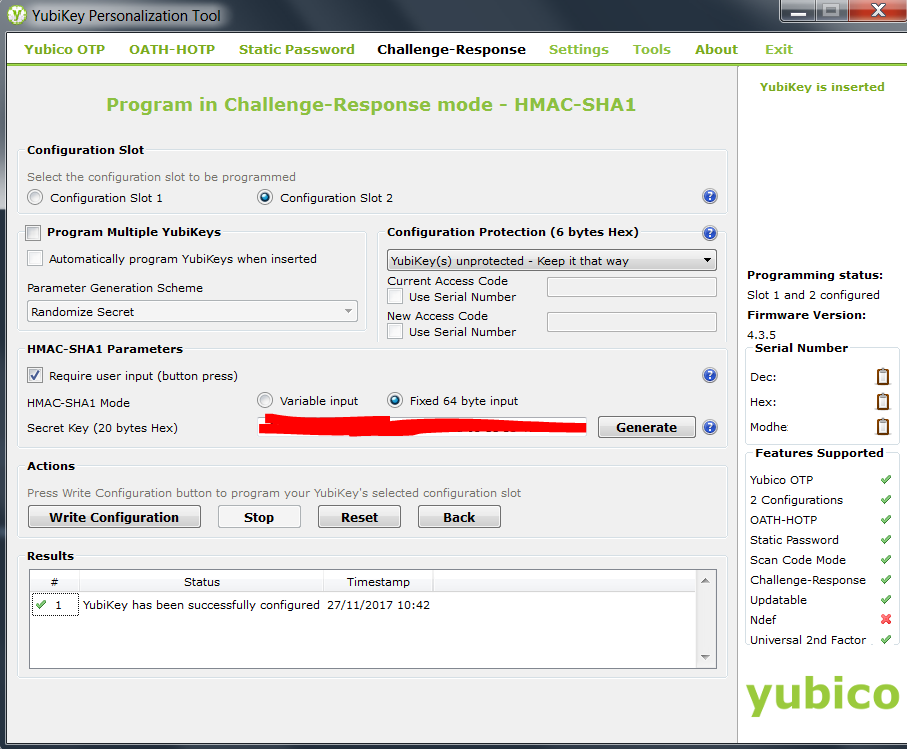Click the Challenge-Response supported checkmark
The image size is (907, 749).
(x=886, y=580)
